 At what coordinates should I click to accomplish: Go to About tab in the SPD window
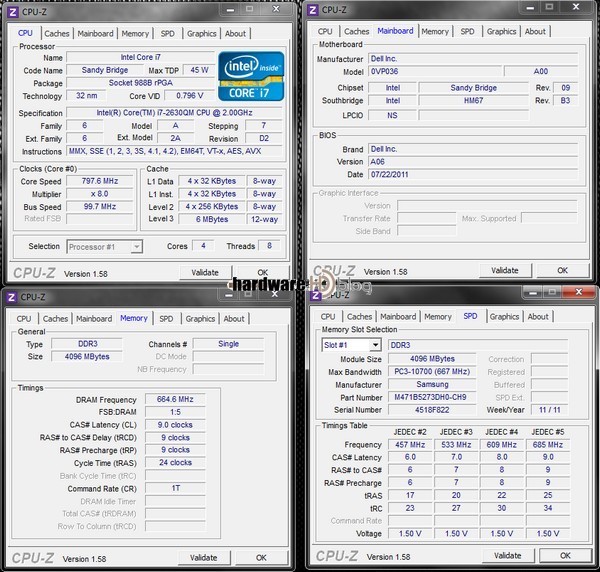[x=538, y=317]
